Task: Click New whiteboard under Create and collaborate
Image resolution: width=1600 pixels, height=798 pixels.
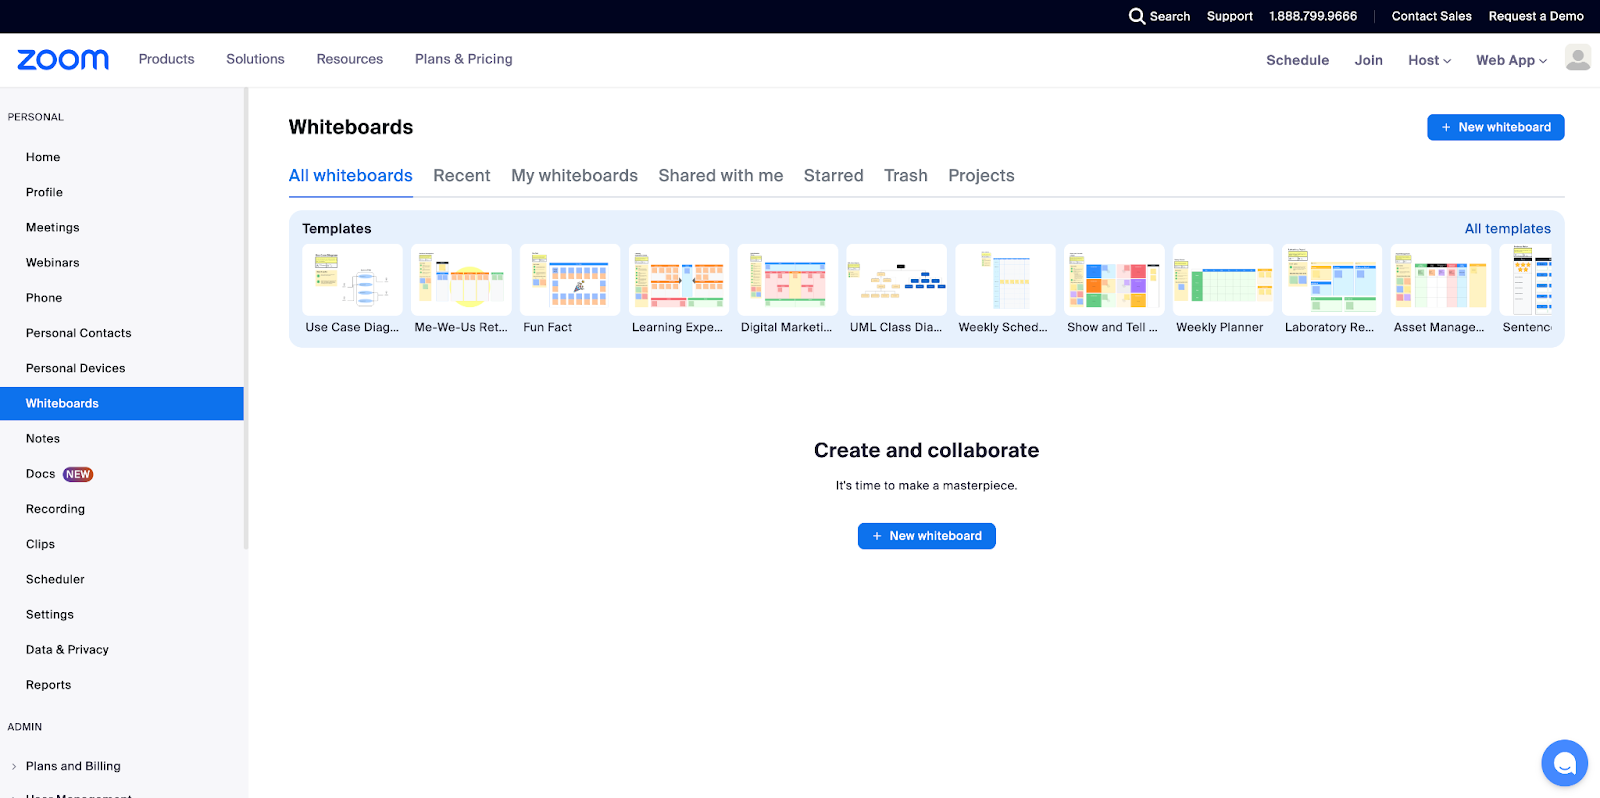Action: [927, 536]
